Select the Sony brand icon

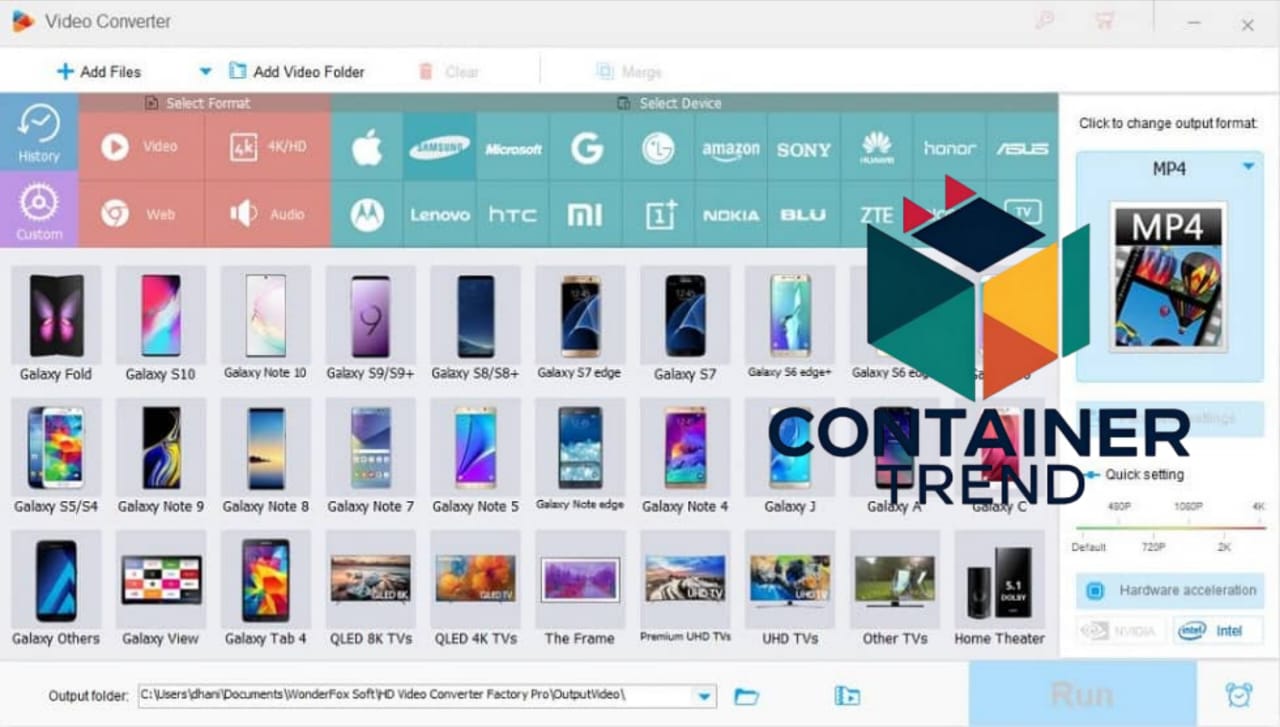pyautogui.click(x=804, y=148)
